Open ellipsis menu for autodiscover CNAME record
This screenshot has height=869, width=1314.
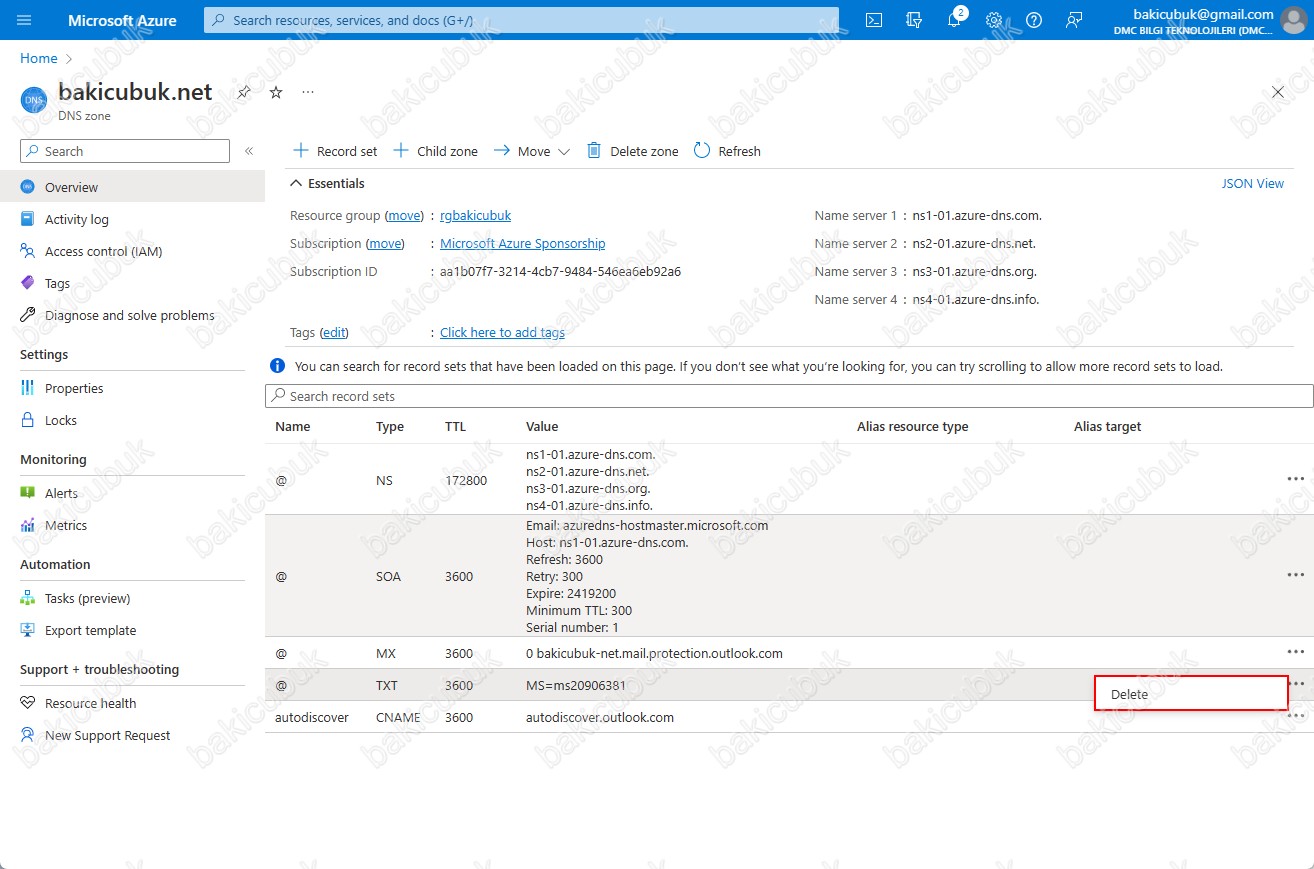coord(1296,716)
